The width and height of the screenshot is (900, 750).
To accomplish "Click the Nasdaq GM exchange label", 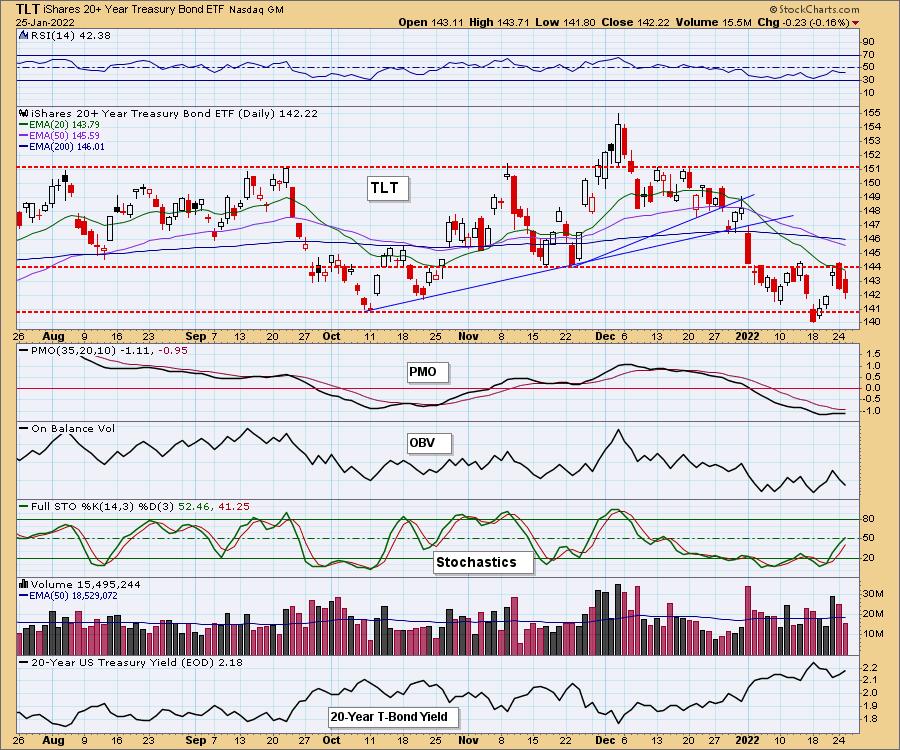I will coord(256,10).
